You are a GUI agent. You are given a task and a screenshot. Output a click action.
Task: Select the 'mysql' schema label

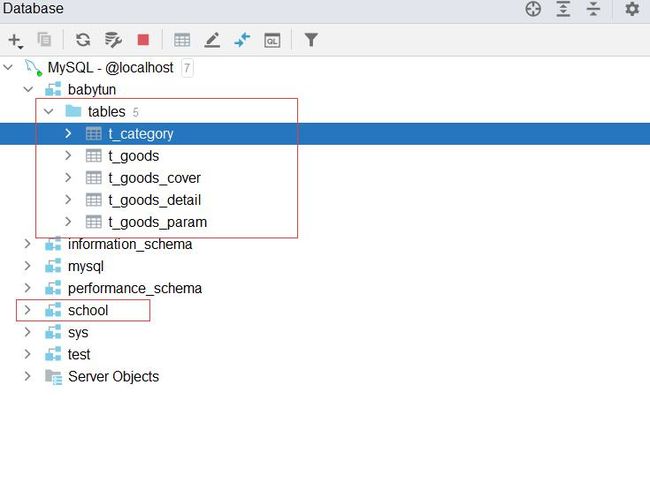[x=86, y=267]
